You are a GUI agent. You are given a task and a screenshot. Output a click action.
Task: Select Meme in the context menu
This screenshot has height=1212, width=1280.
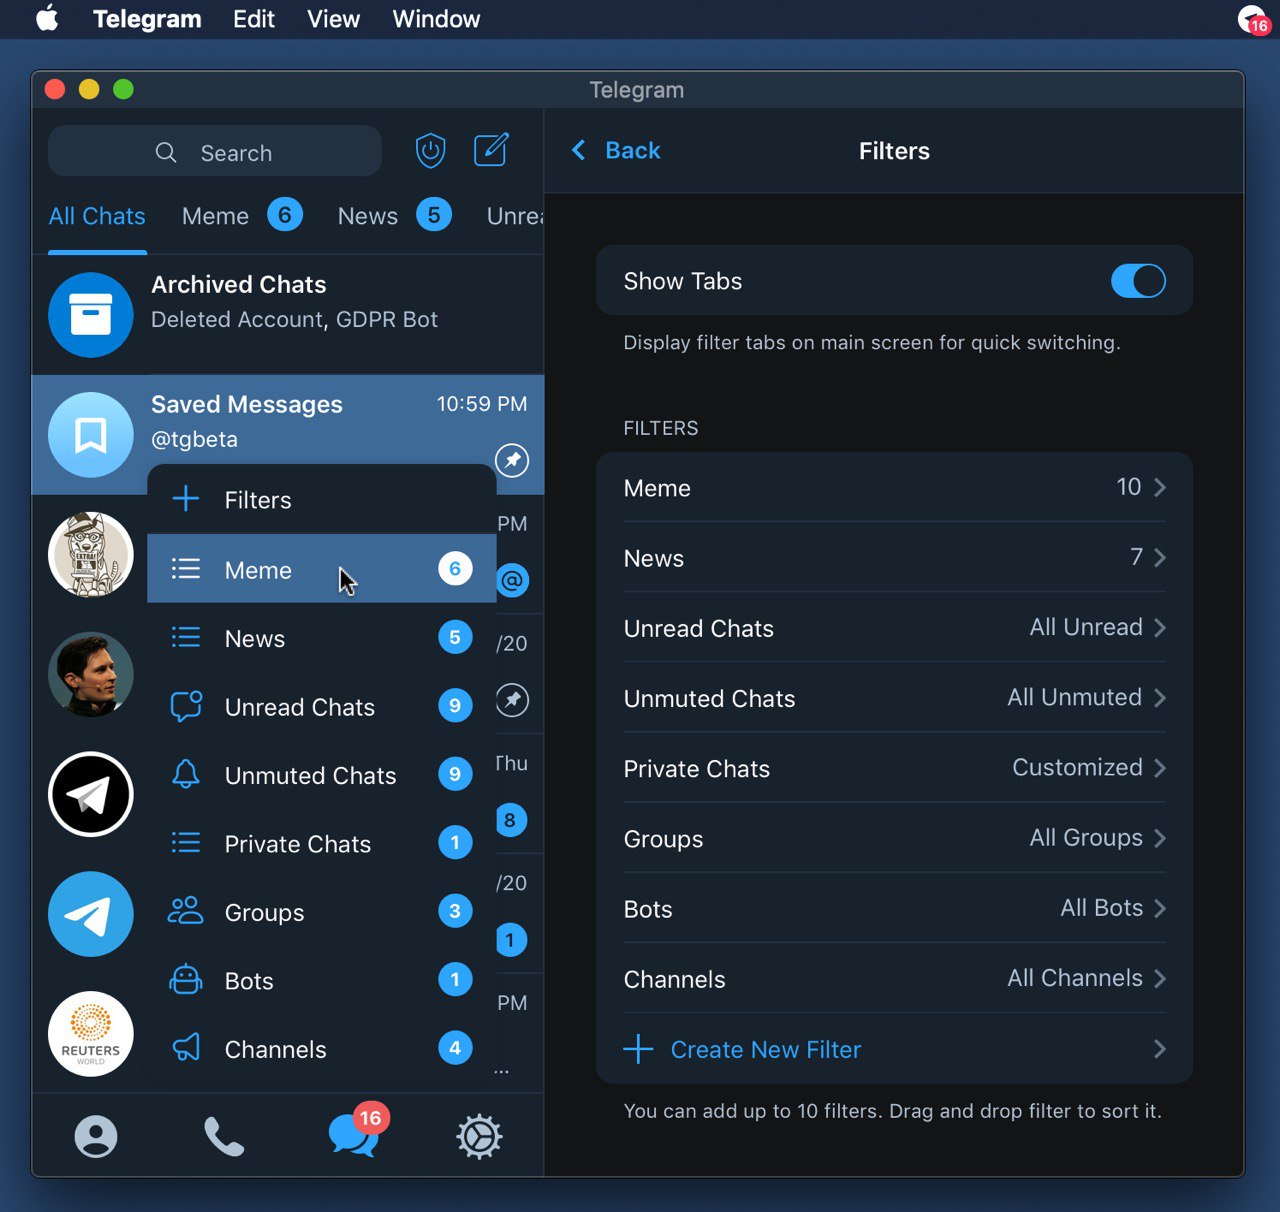322,569
